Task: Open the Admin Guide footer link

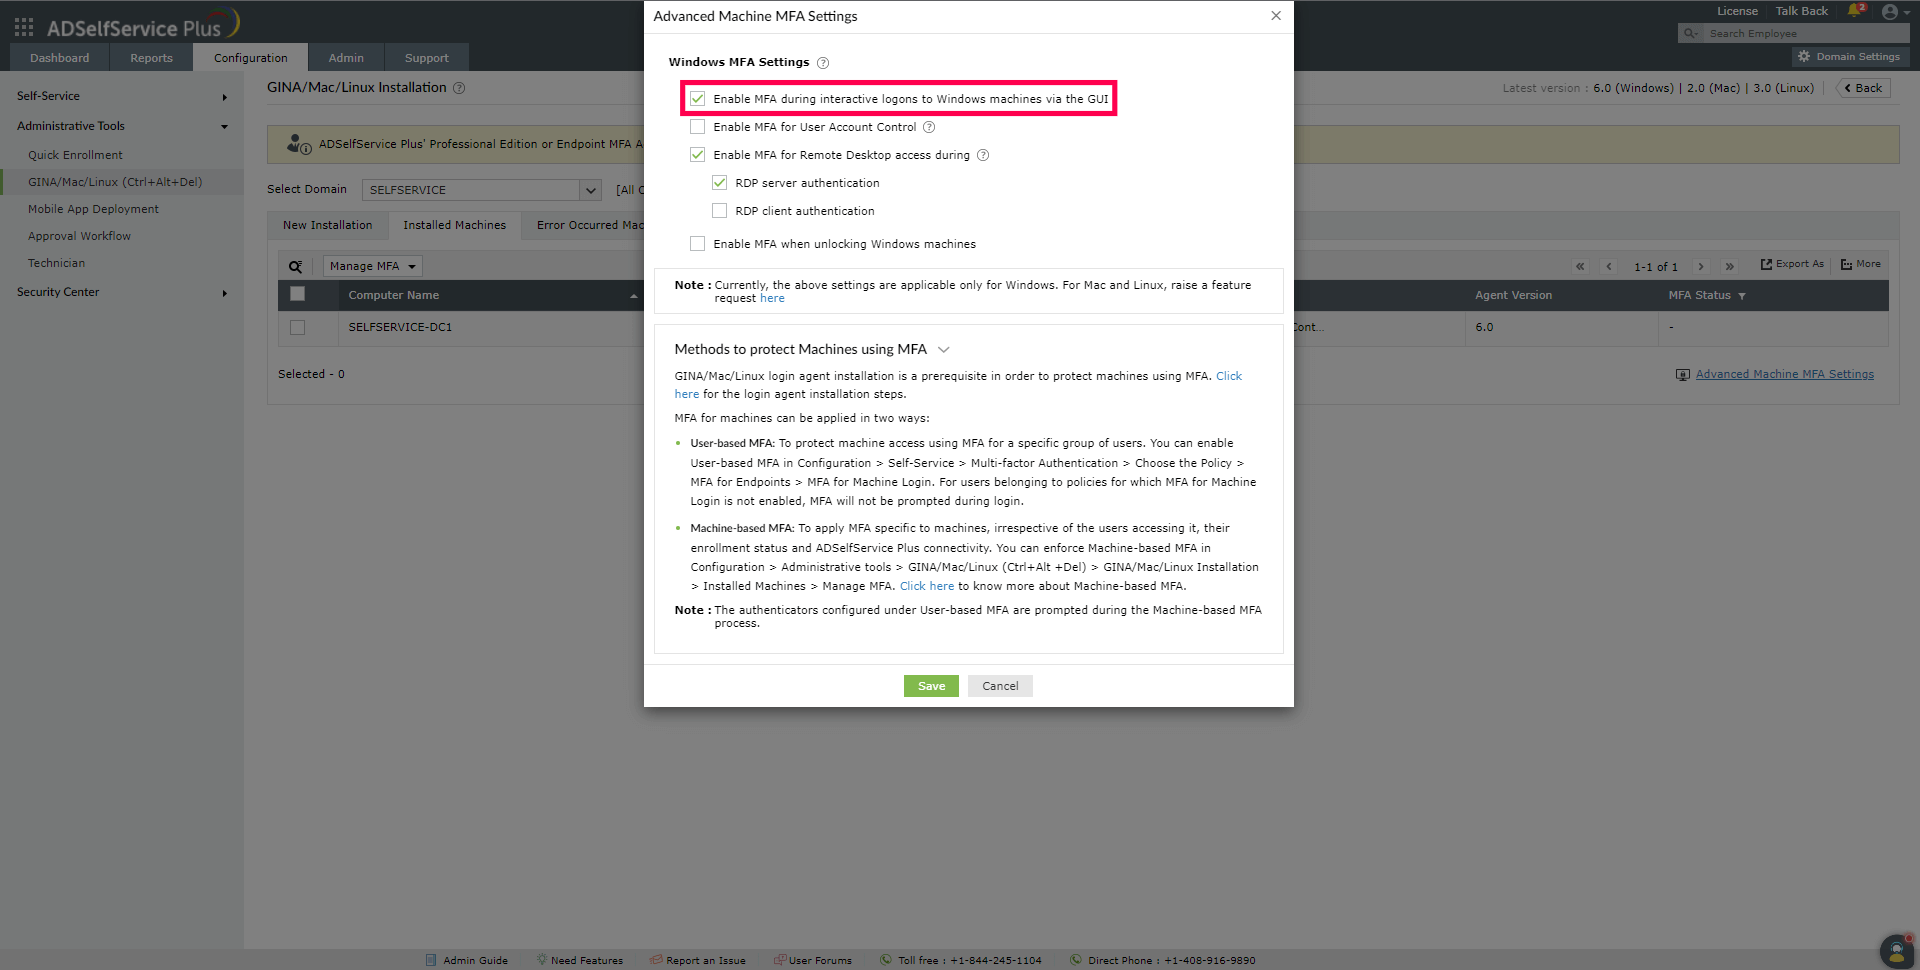Action: pyautogui.click(x=467, y=961)
